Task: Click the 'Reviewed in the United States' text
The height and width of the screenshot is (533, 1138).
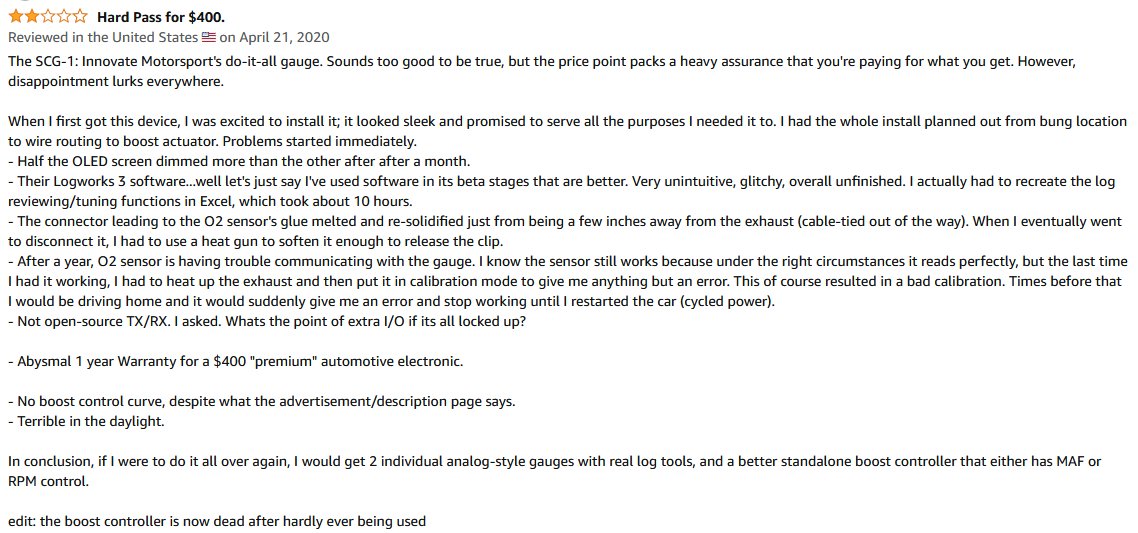Action: (103, 36)
